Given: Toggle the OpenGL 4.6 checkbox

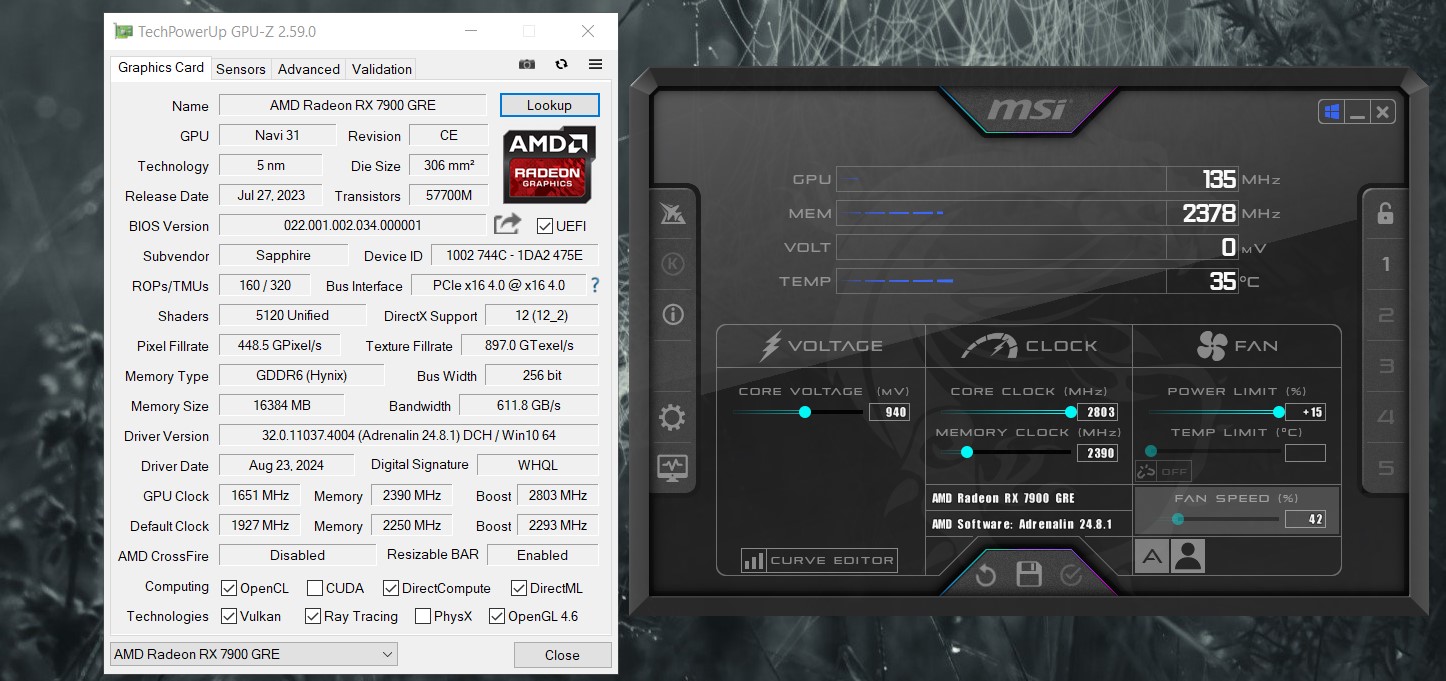Looking at the screenshot, I should (496, 616).
